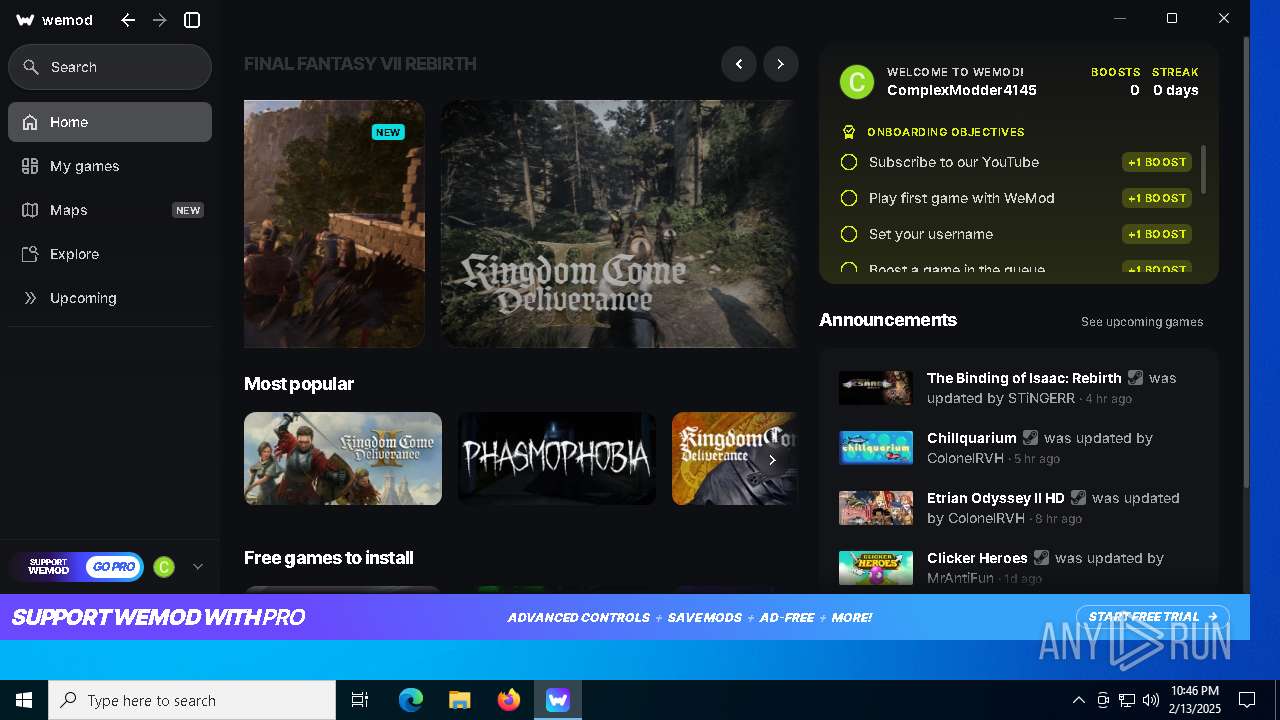Check the Play first game with WeMod objective

point(849,198)
